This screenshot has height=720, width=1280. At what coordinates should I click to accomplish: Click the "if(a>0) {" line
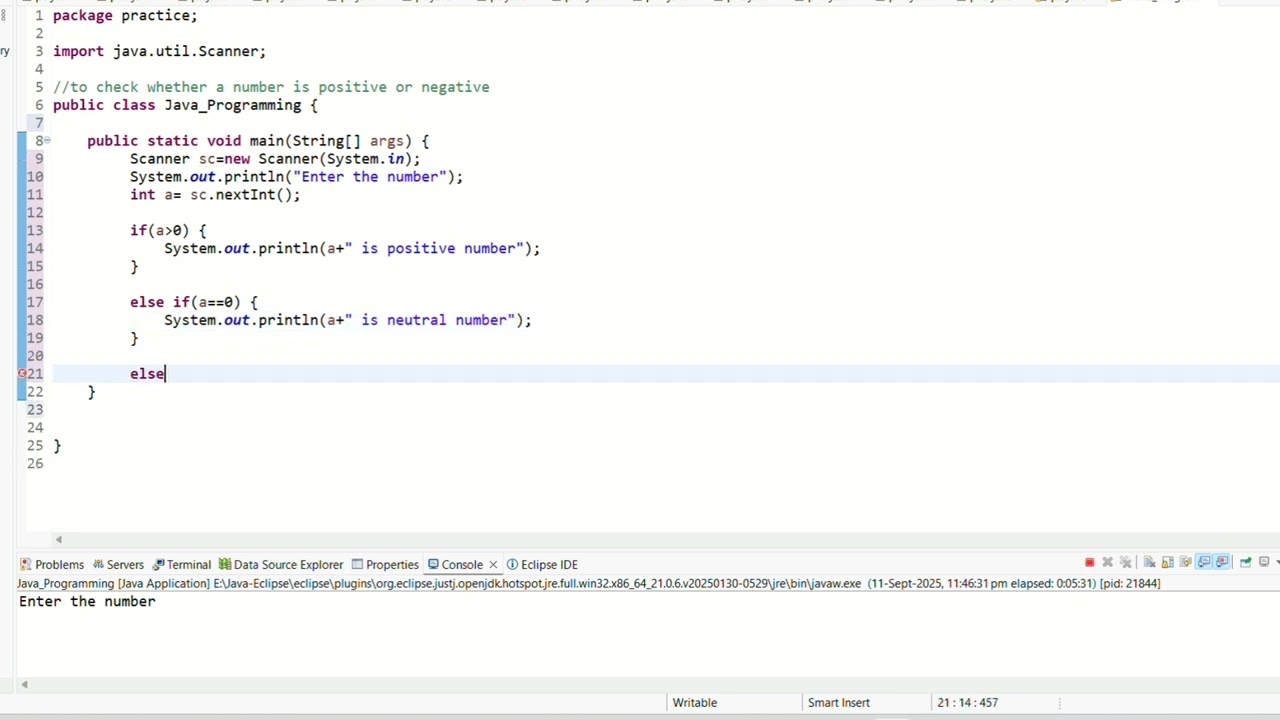(168, 231)
